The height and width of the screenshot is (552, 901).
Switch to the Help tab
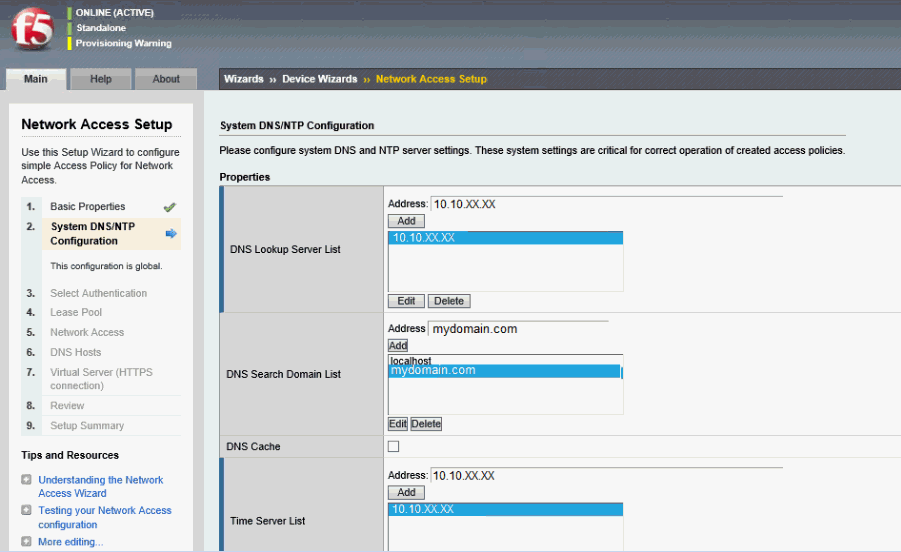click(x=101, y=79)
